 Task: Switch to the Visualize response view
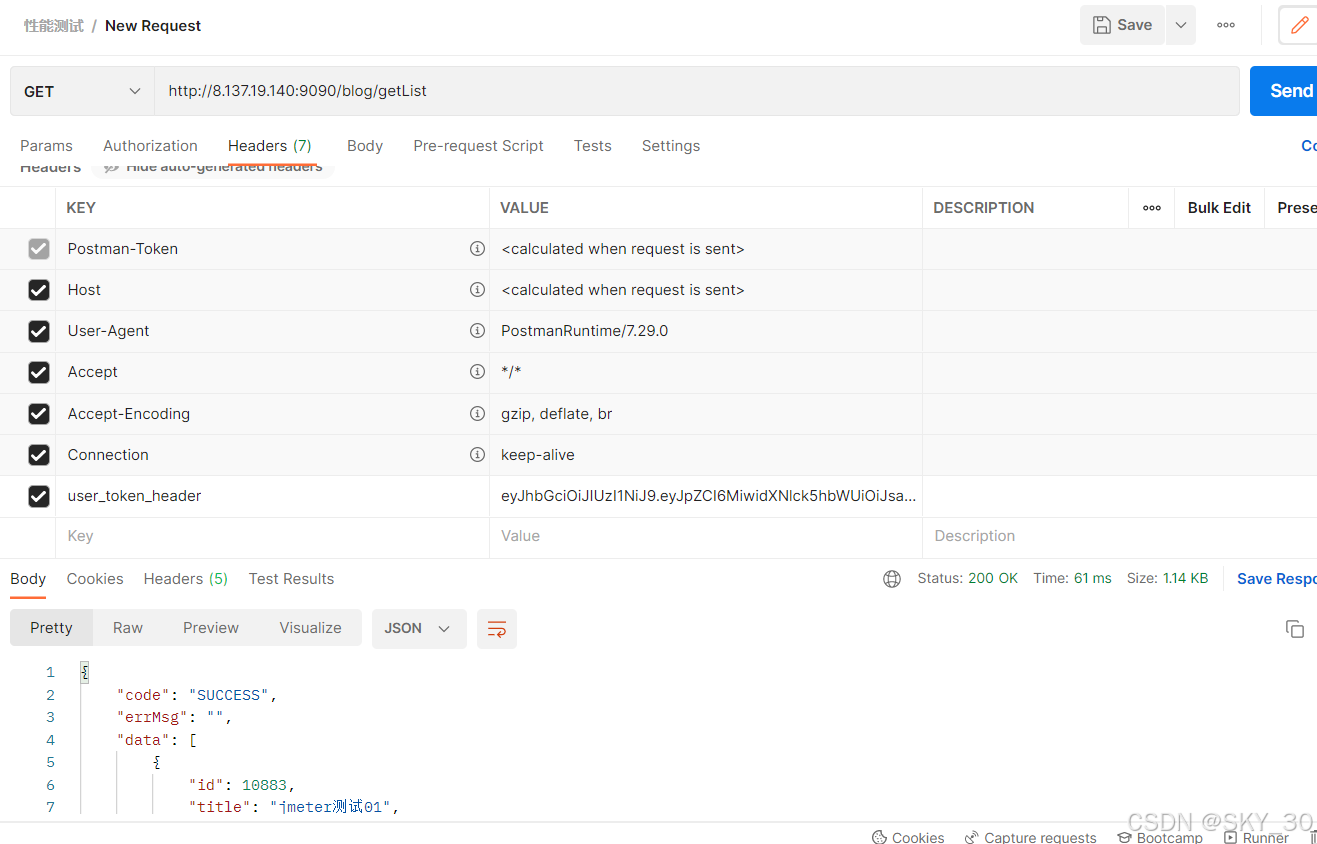coord(310,628)
